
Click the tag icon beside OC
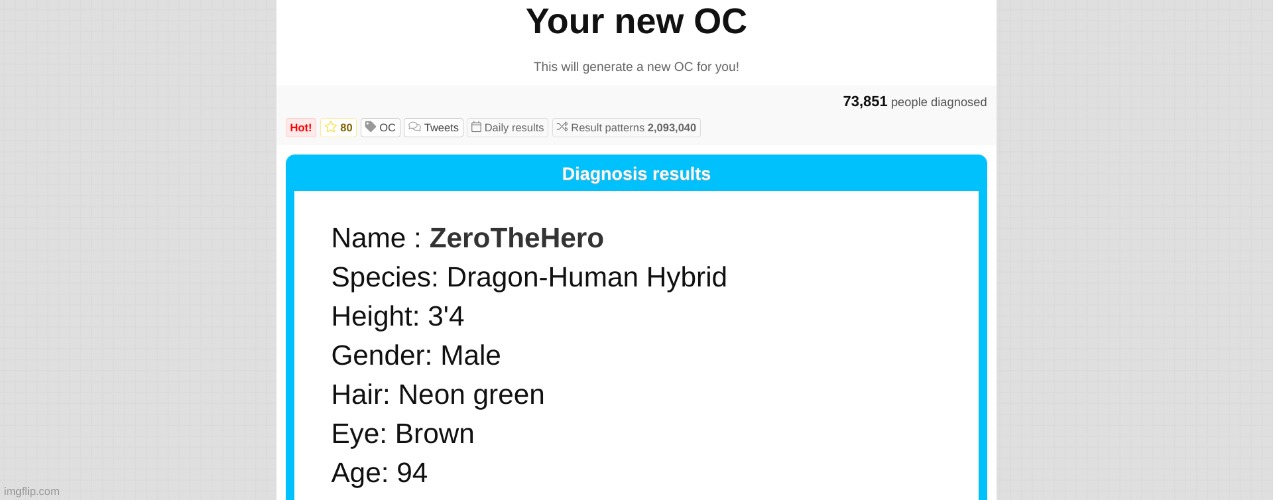[370, 127]
